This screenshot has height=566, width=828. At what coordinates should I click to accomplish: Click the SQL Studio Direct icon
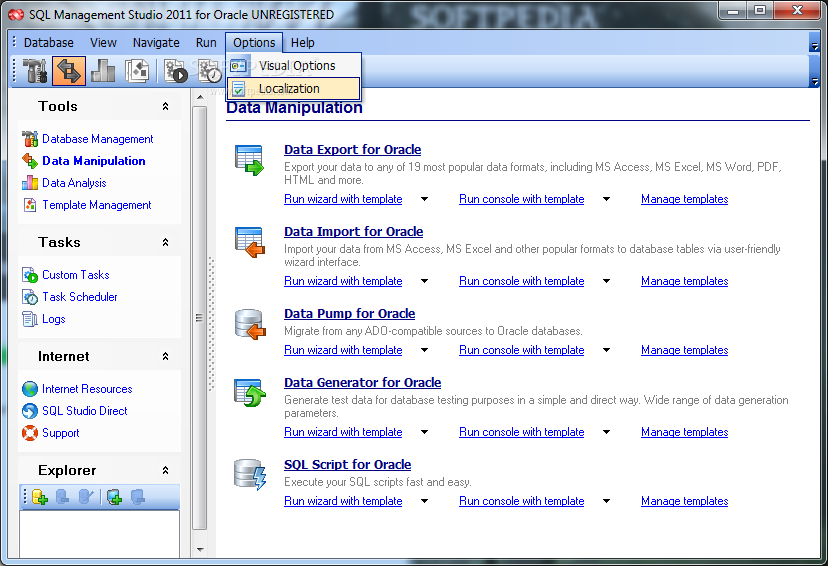pos(30,411)
